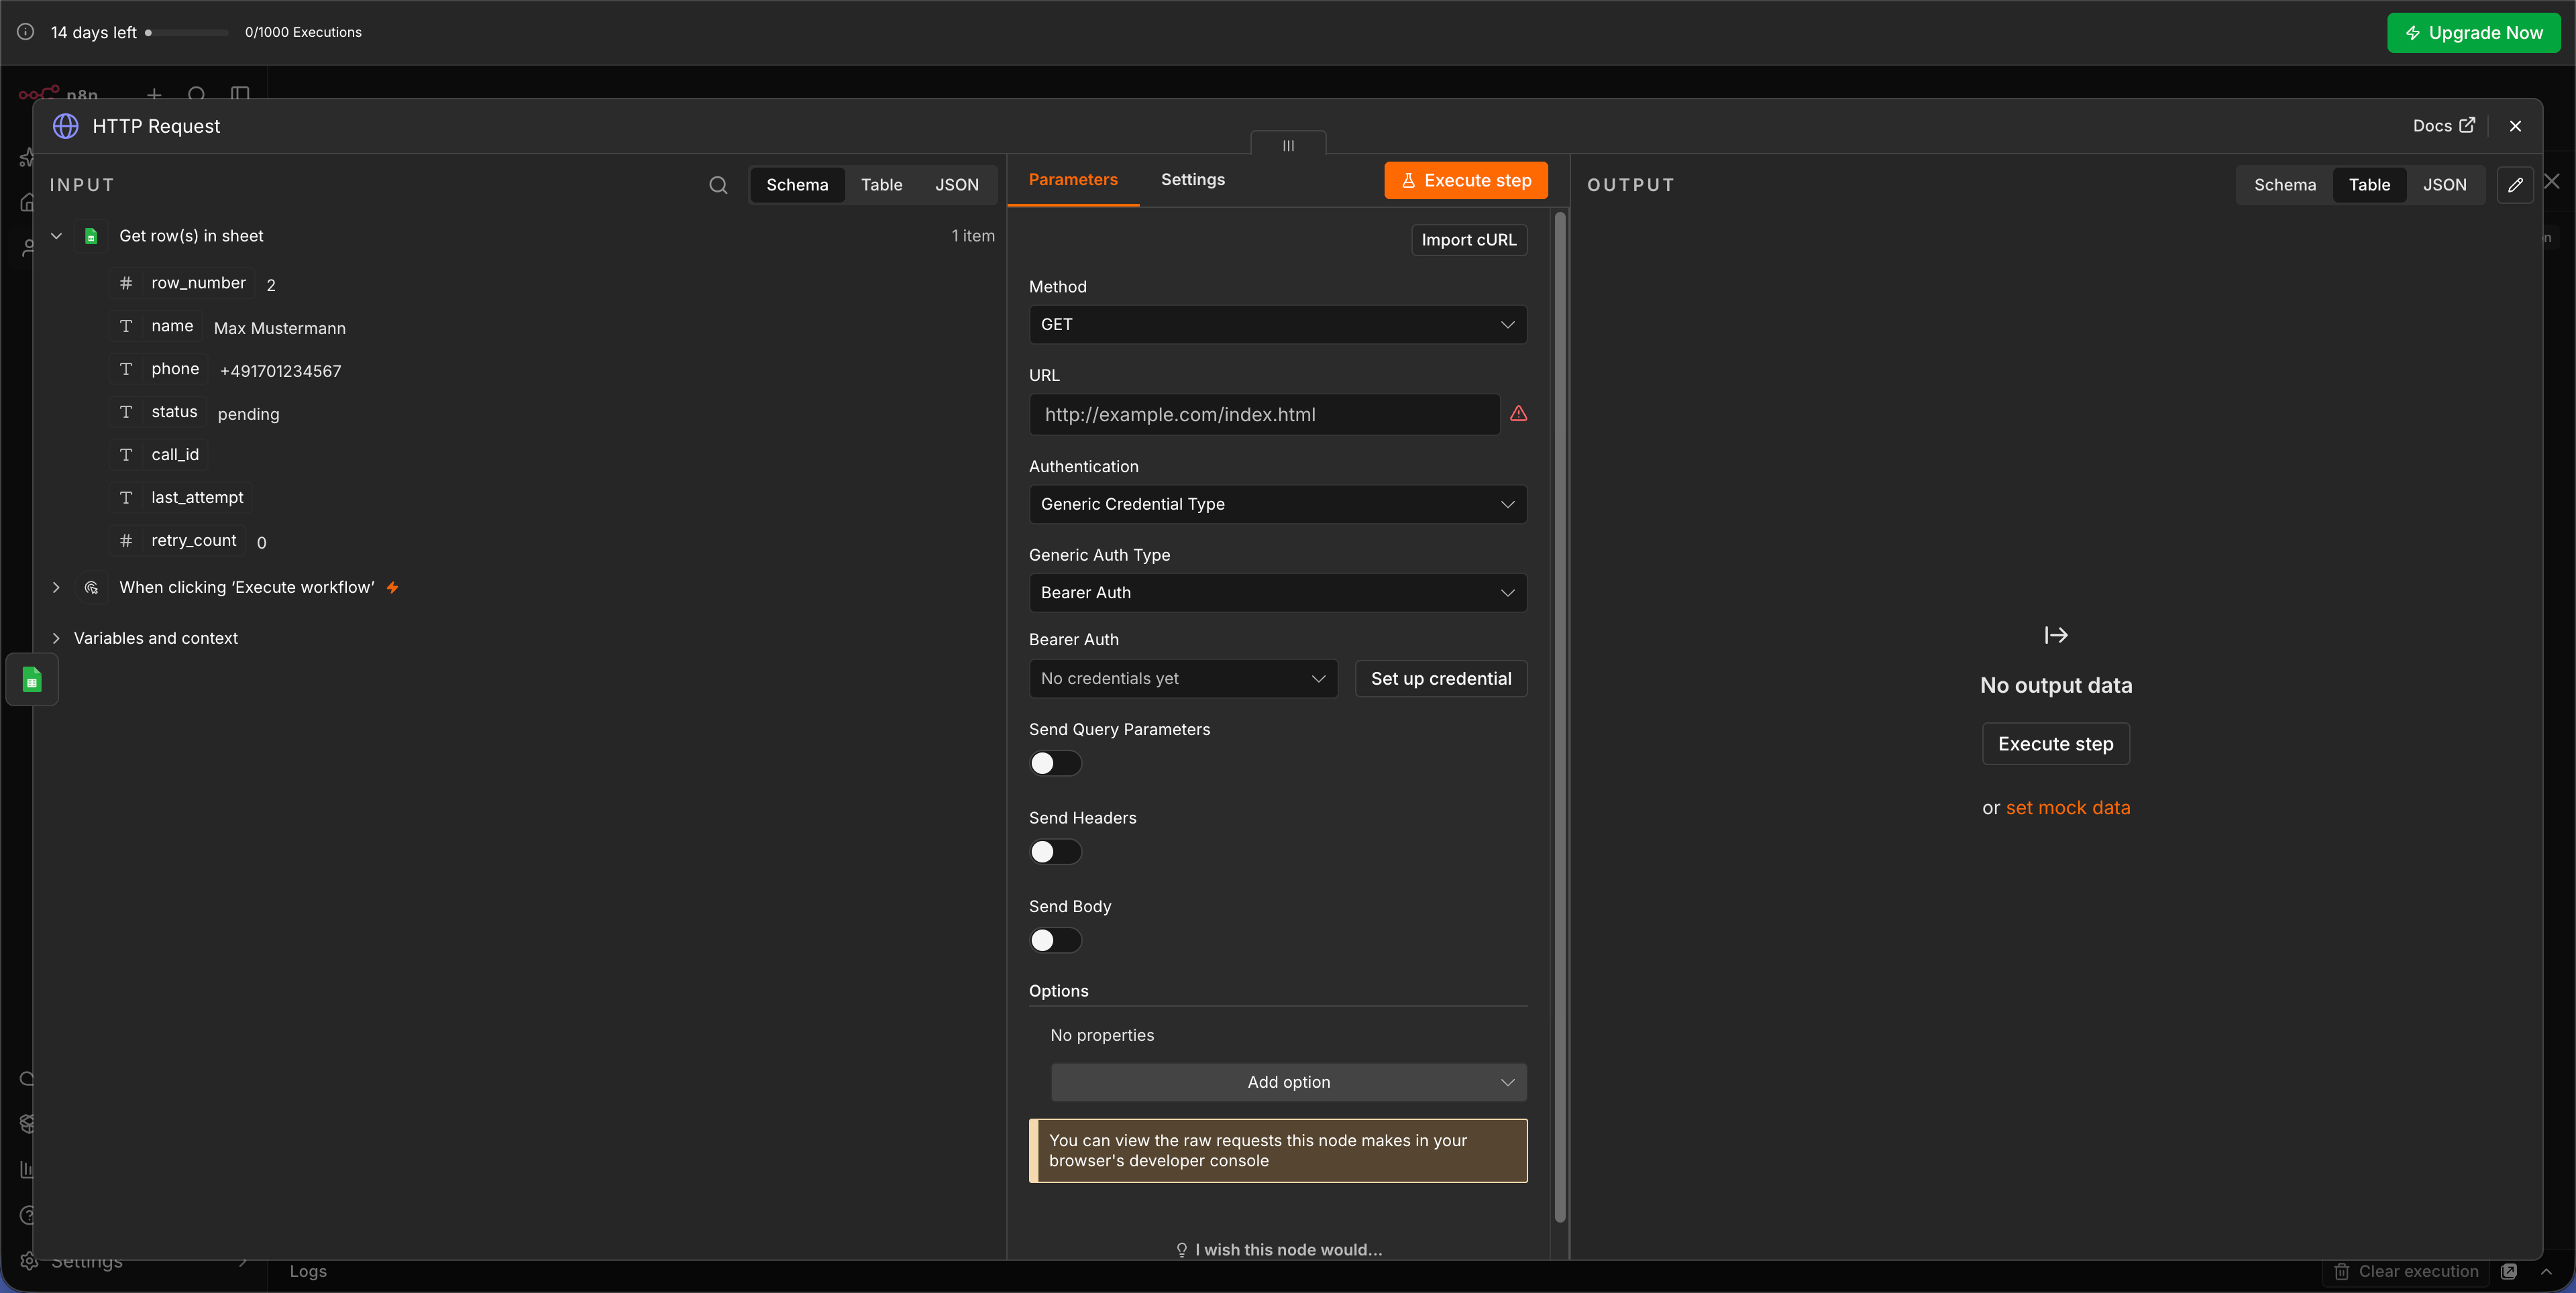Click the info icon next to 14 days left
The width and height of the screenshot is (2576, 1293).
[x=26, y=32]
